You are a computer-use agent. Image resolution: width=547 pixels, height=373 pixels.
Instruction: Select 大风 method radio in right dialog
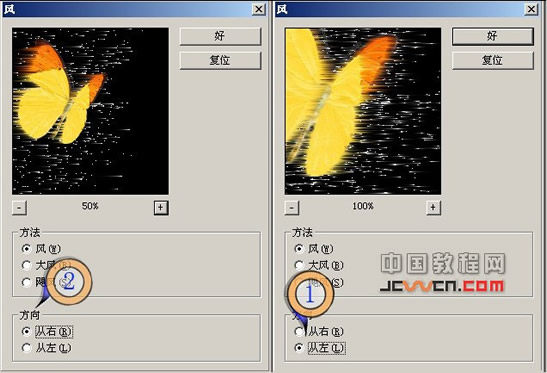299,266
